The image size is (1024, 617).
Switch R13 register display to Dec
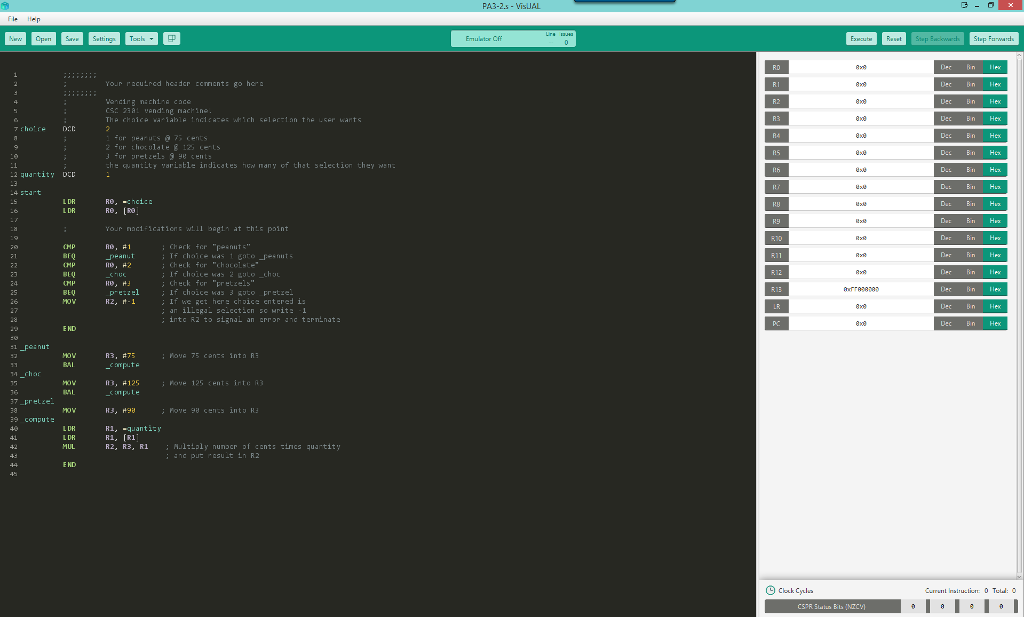(x=946, y=288)
